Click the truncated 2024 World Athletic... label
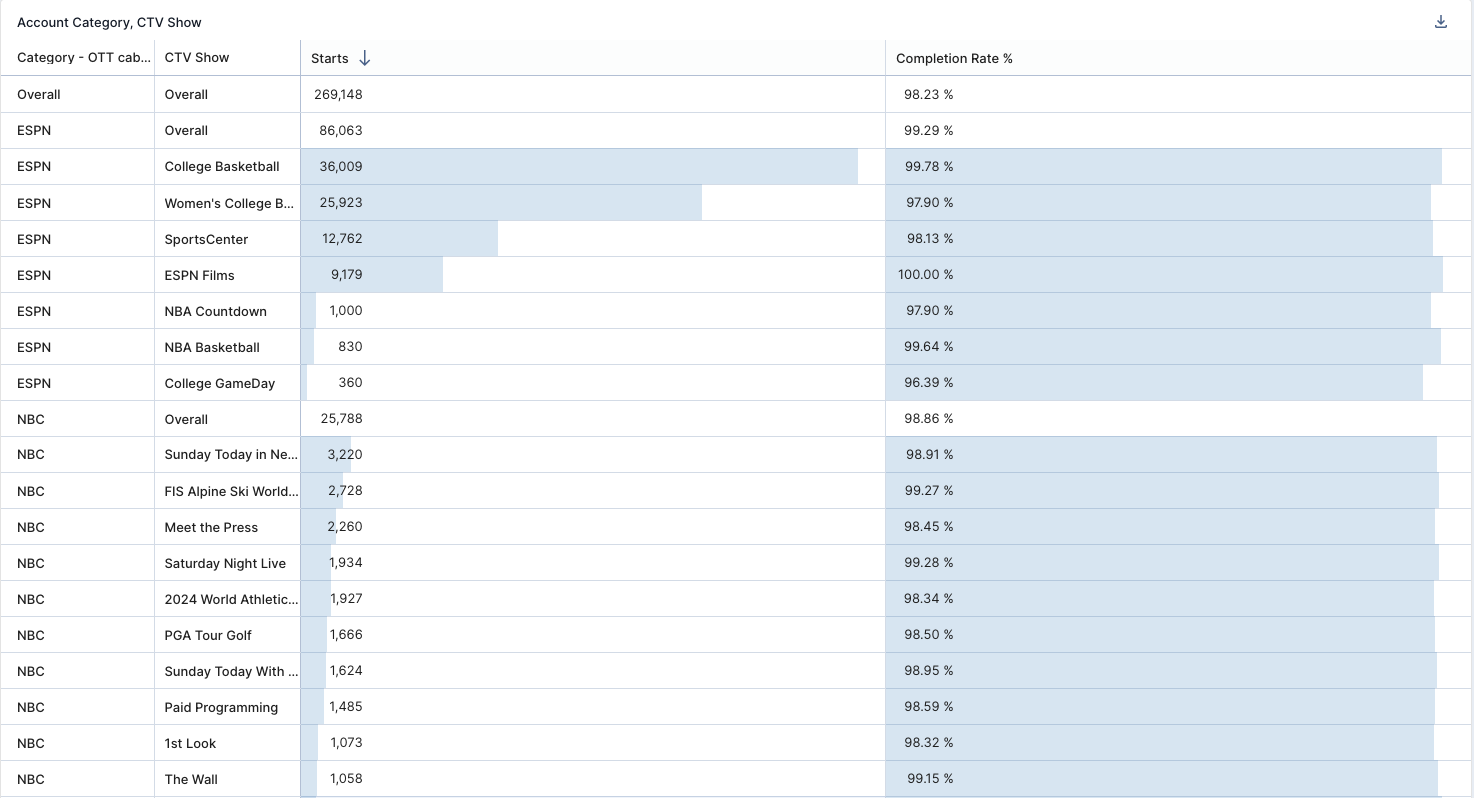The image size is (1474, 798). coord(231,599)
